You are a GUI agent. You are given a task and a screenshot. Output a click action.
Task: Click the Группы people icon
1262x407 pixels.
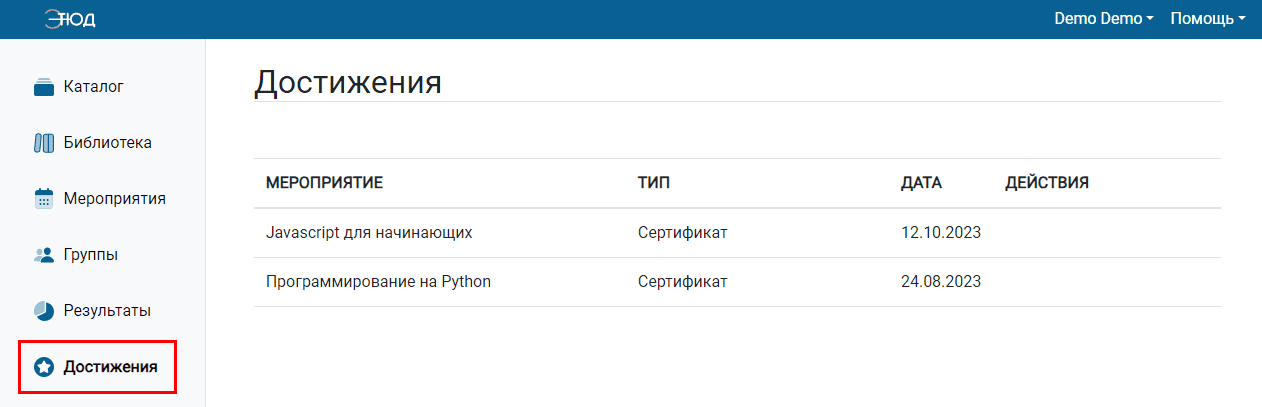point(43,255)
